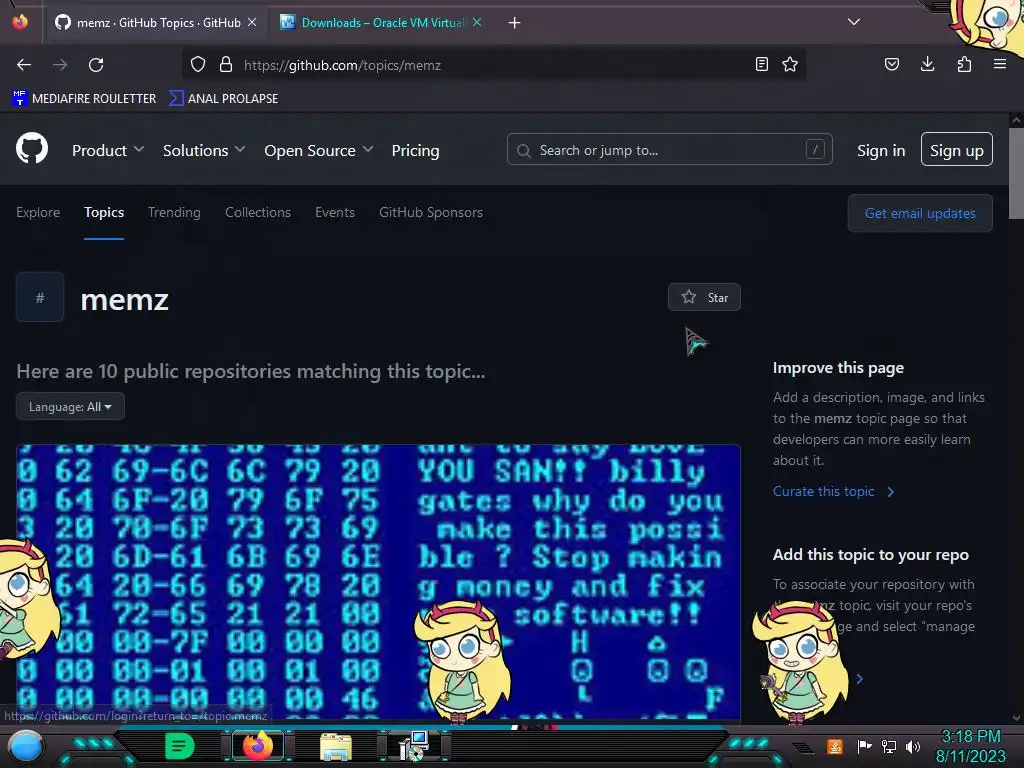Expand the Product dropdown menu
1024x768 pixels.
(x=108, y=150)
